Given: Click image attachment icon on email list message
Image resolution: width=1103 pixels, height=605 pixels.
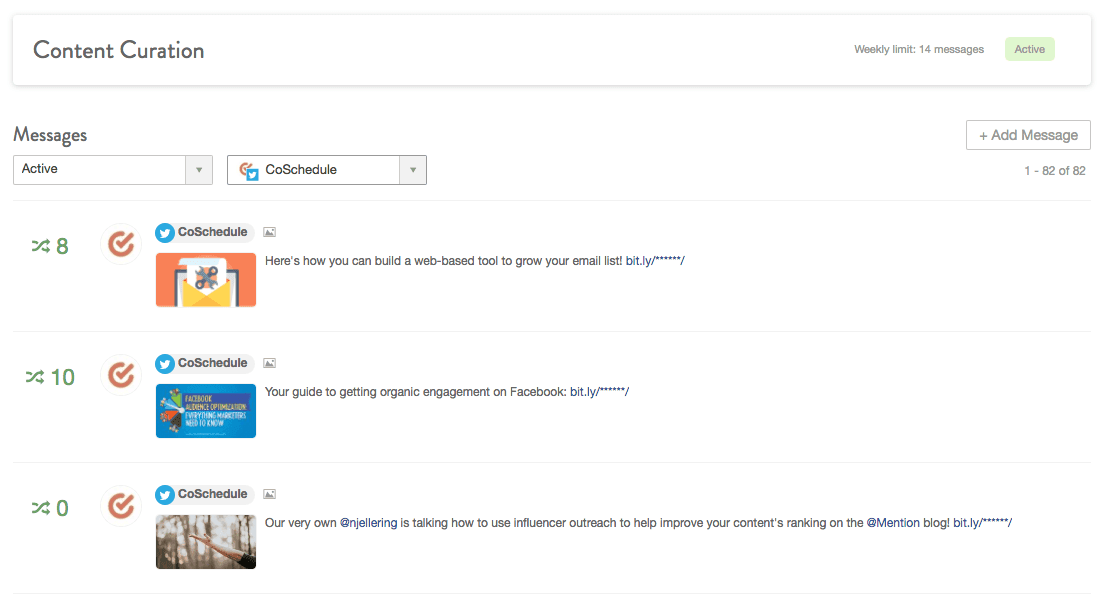Looking at the screenshot, I should coord(269,232).
